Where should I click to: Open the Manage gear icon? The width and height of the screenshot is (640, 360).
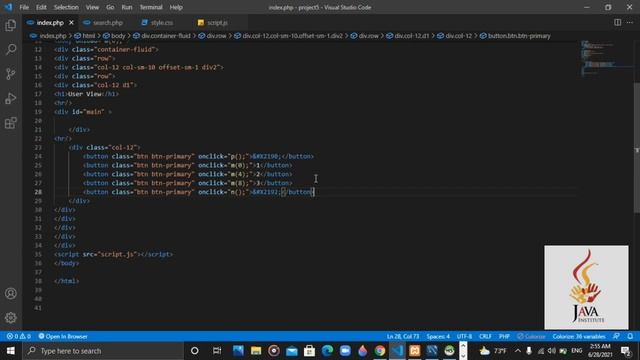(11, 318)
